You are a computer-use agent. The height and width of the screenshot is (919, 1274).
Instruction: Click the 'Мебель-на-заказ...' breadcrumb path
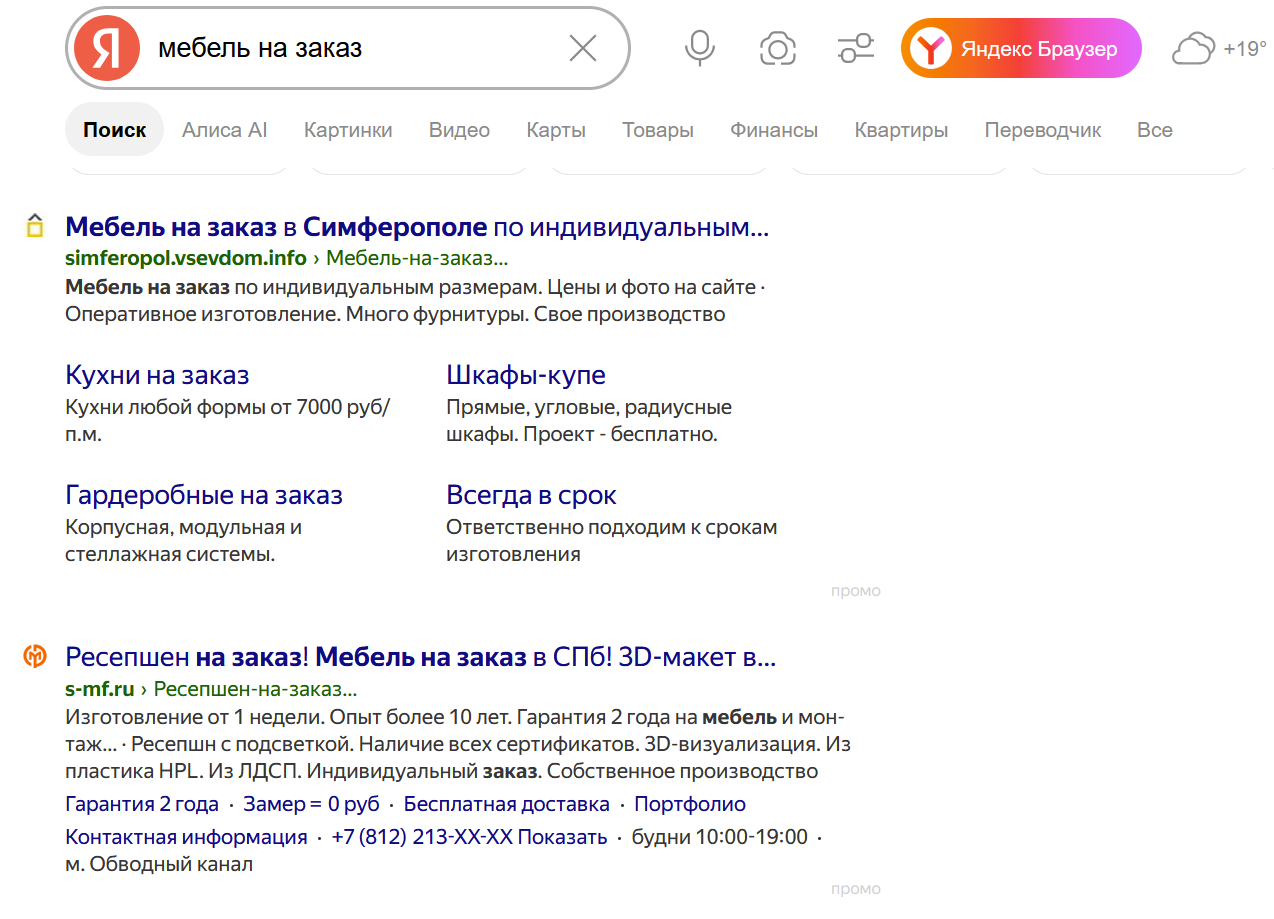point(417,258)
